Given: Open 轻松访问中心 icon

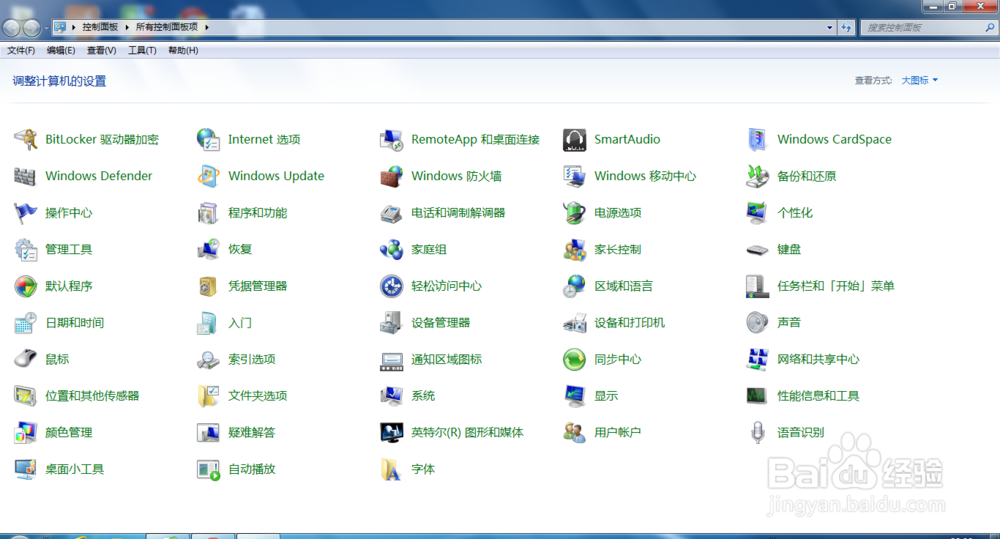Looking at the screenshot, I should tap(391, 286).
